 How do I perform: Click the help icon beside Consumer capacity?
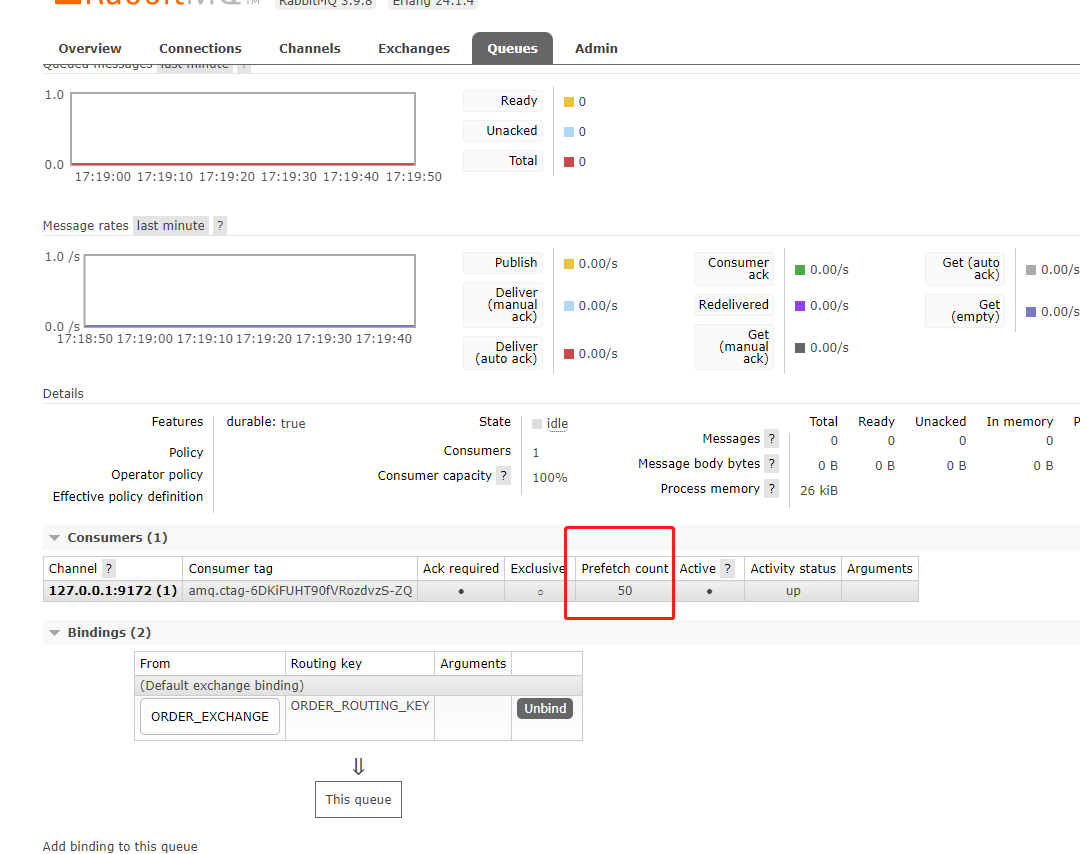502,475
